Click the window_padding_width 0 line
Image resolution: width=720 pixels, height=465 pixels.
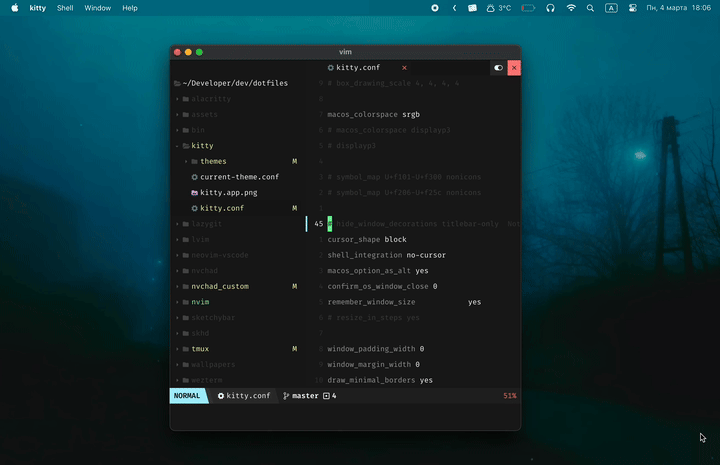[376, 349]
